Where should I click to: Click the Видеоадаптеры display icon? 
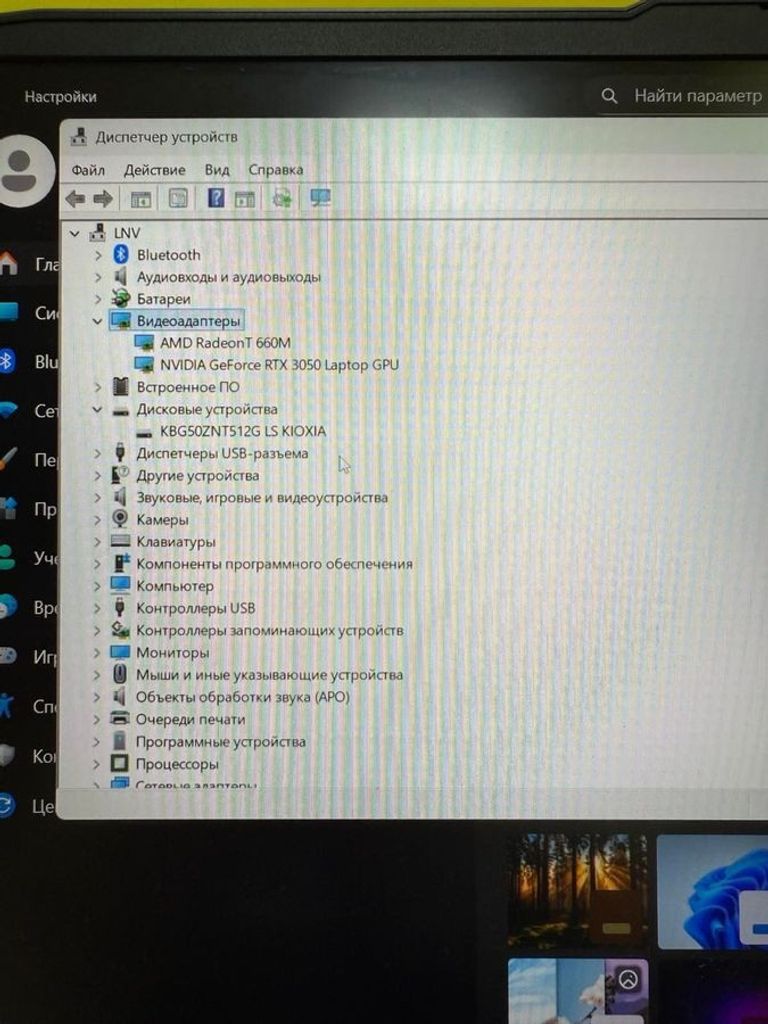coord(120,321)
